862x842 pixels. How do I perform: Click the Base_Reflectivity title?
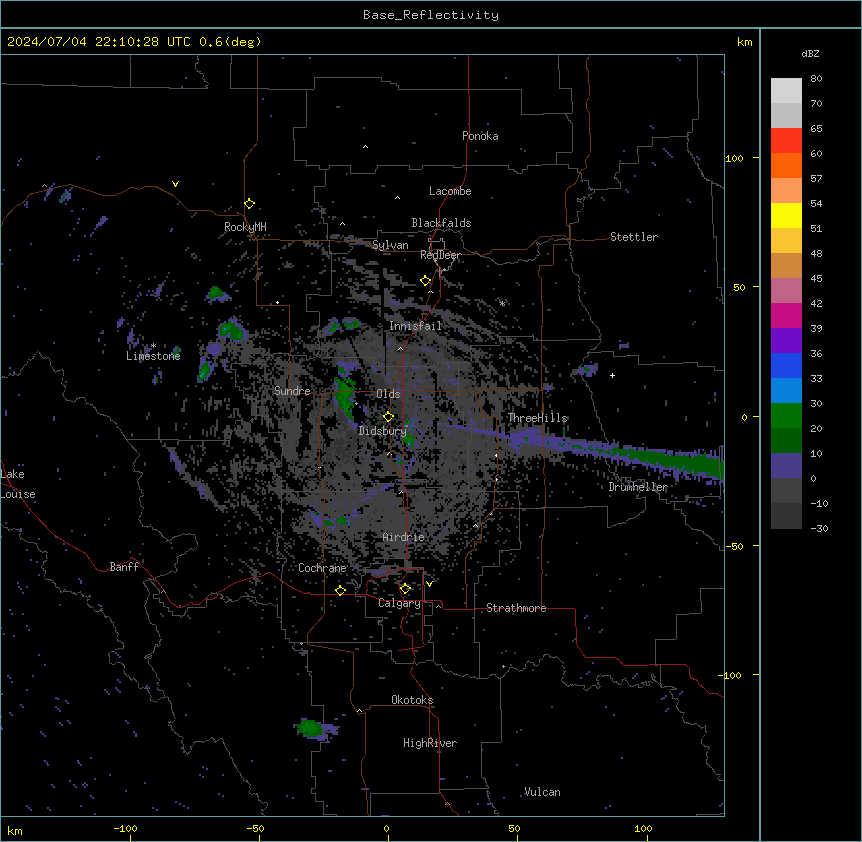[431, 15]
